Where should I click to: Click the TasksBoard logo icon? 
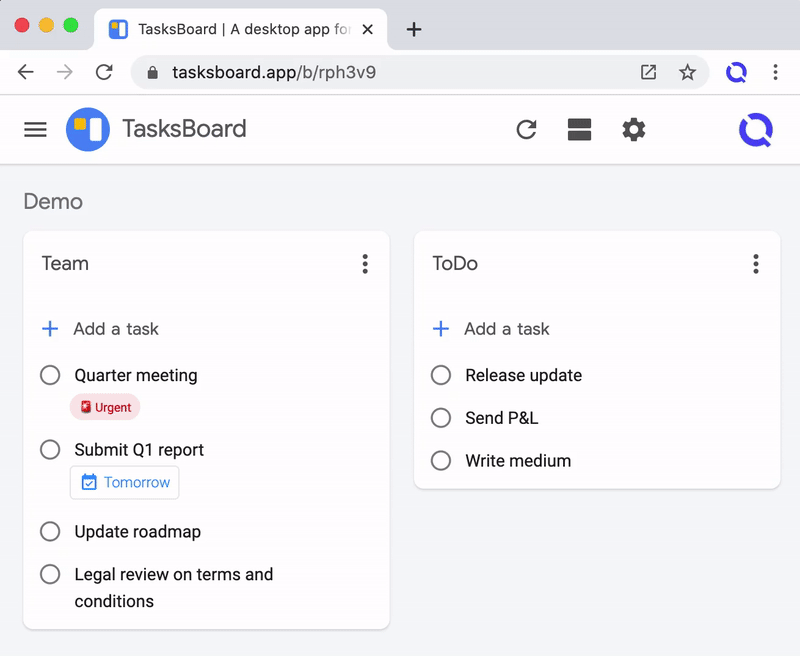88,130
